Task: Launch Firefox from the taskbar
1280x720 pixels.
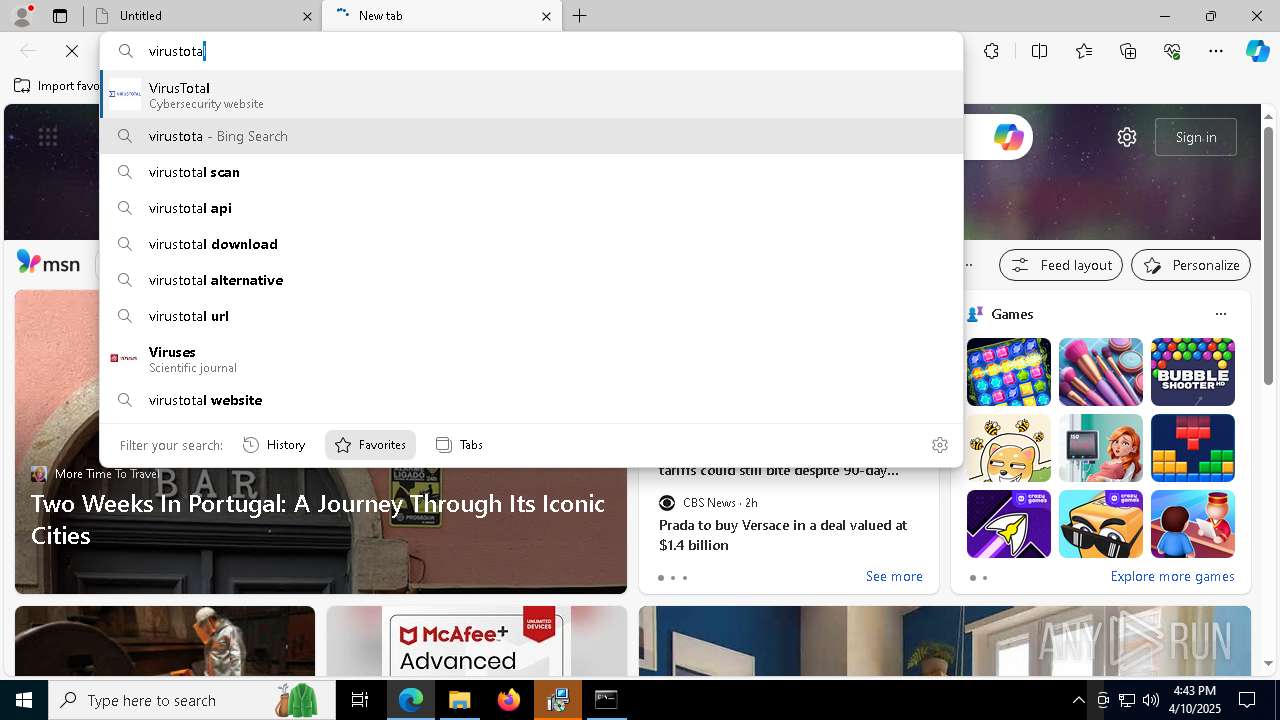Action: pyautogui.click(x=508, y=700)
